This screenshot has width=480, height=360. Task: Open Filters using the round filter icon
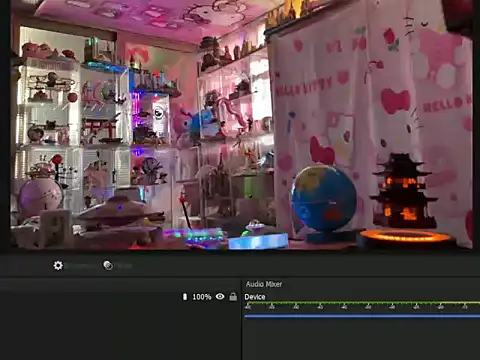click(108, 265)
